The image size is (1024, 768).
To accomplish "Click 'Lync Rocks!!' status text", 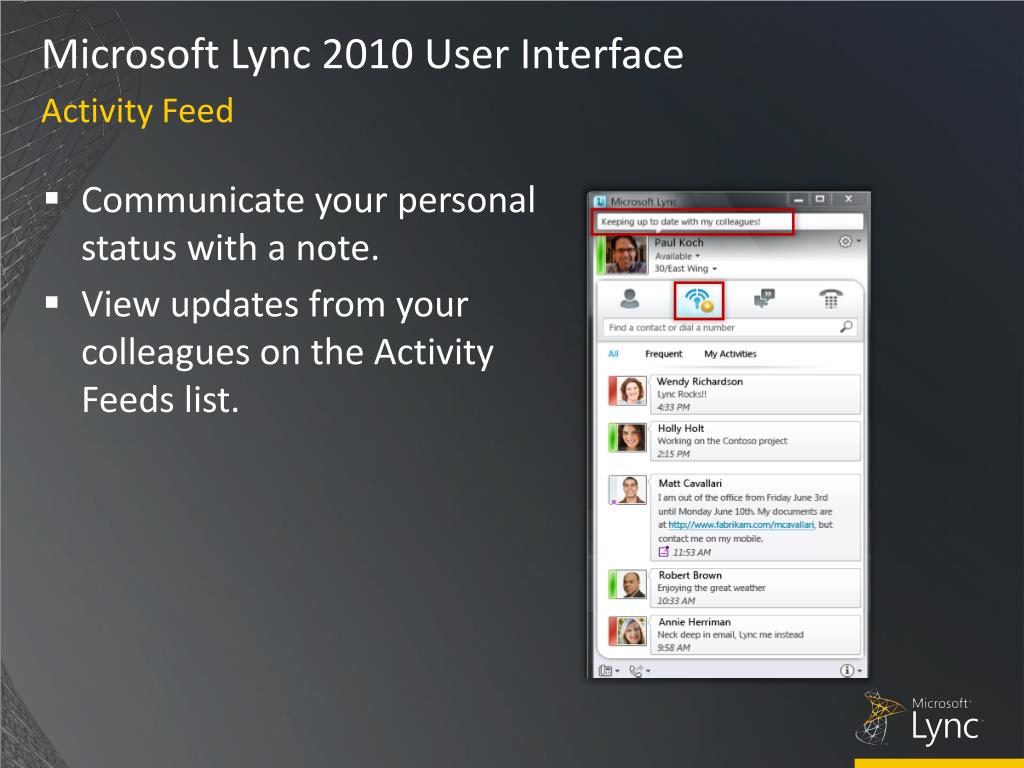I will coord(681,394).
